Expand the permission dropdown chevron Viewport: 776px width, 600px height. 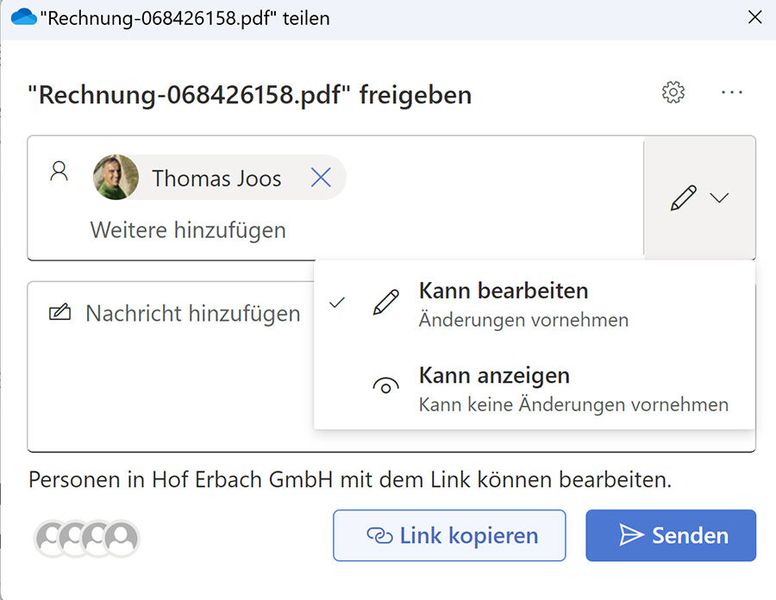(720, 198)
